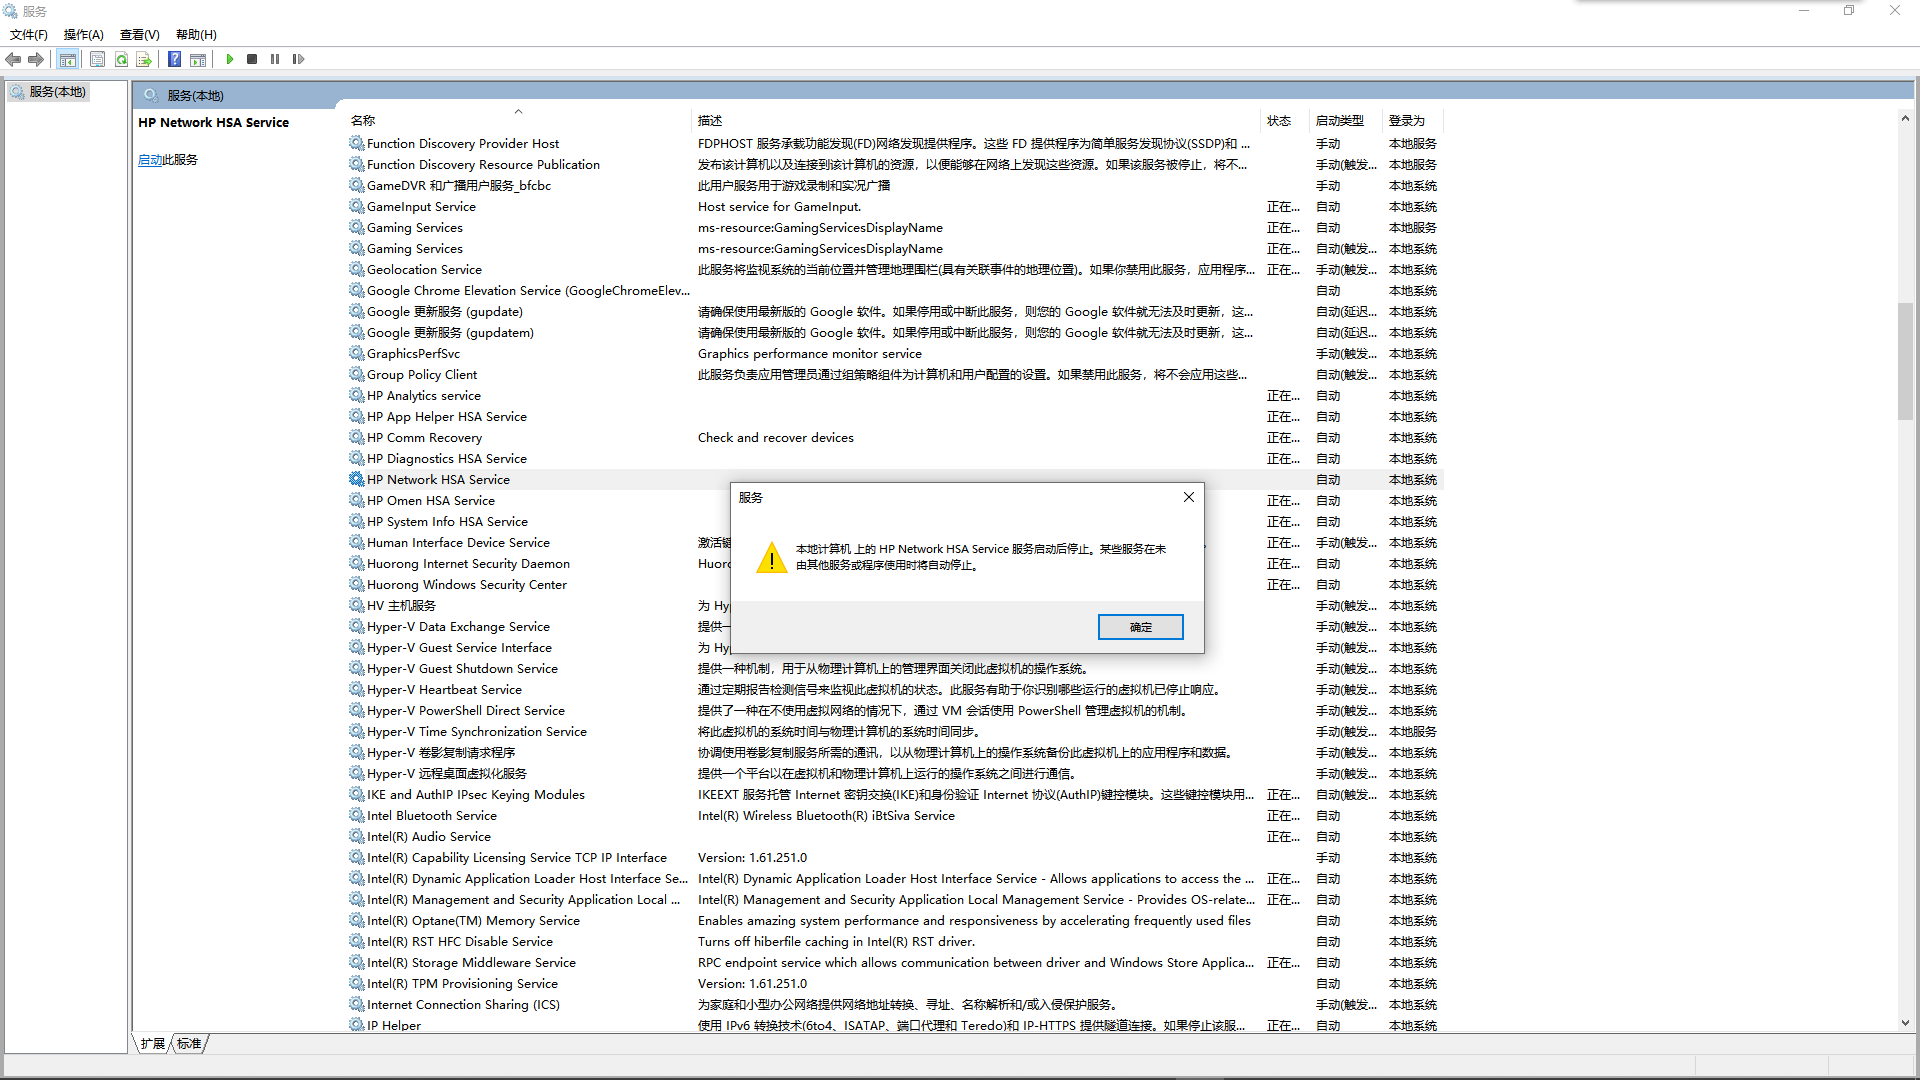Click the gear icon beside IP Helper
This screenshot has height=1080, width=1920.
[x=356, y=1025]
